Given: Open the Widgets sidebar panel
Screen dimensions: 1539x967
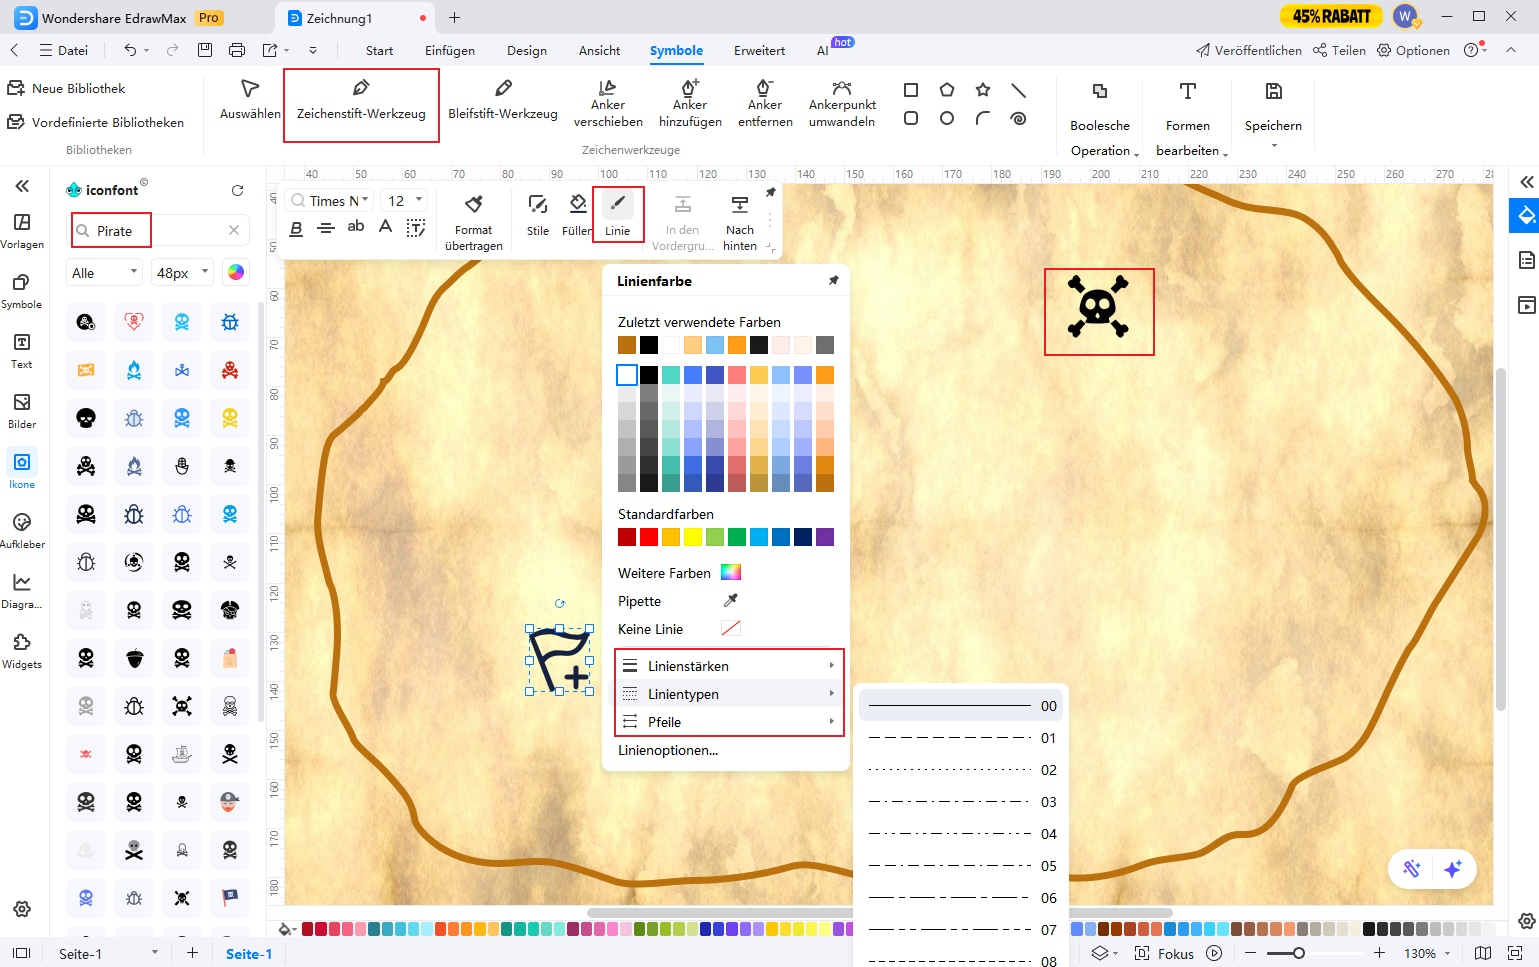Looking at the screenshot, I should (x=22, y=650).
